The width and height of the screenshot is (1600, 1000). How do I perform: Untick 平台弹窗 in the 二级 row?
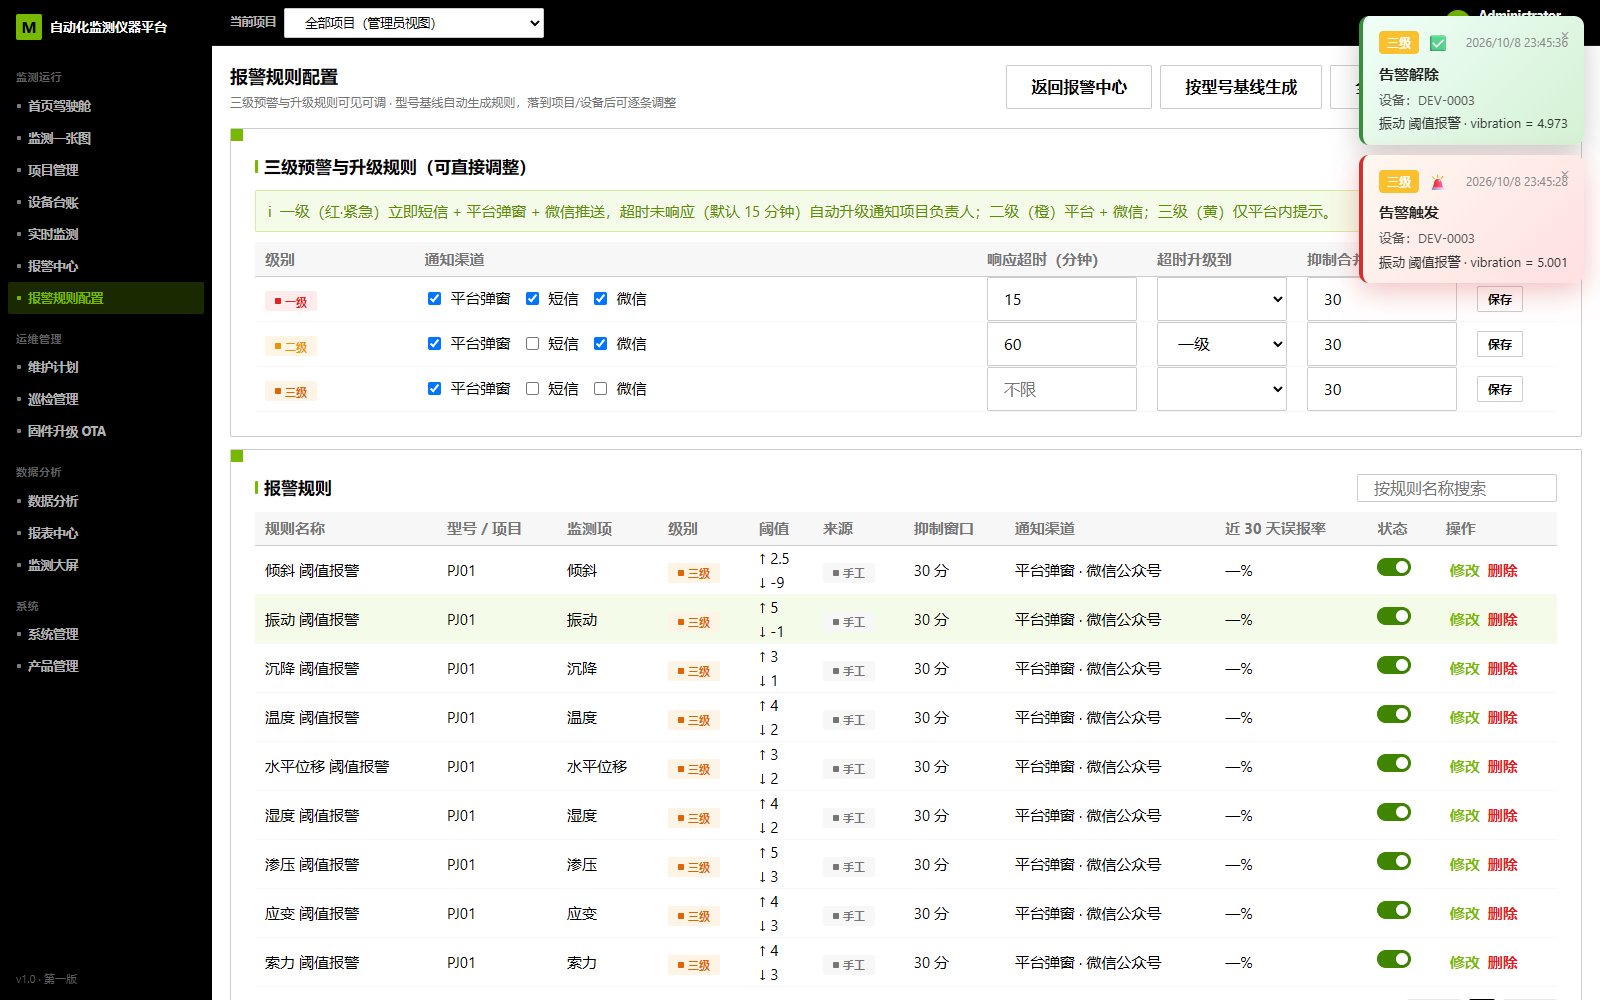(x=435, y=344)
